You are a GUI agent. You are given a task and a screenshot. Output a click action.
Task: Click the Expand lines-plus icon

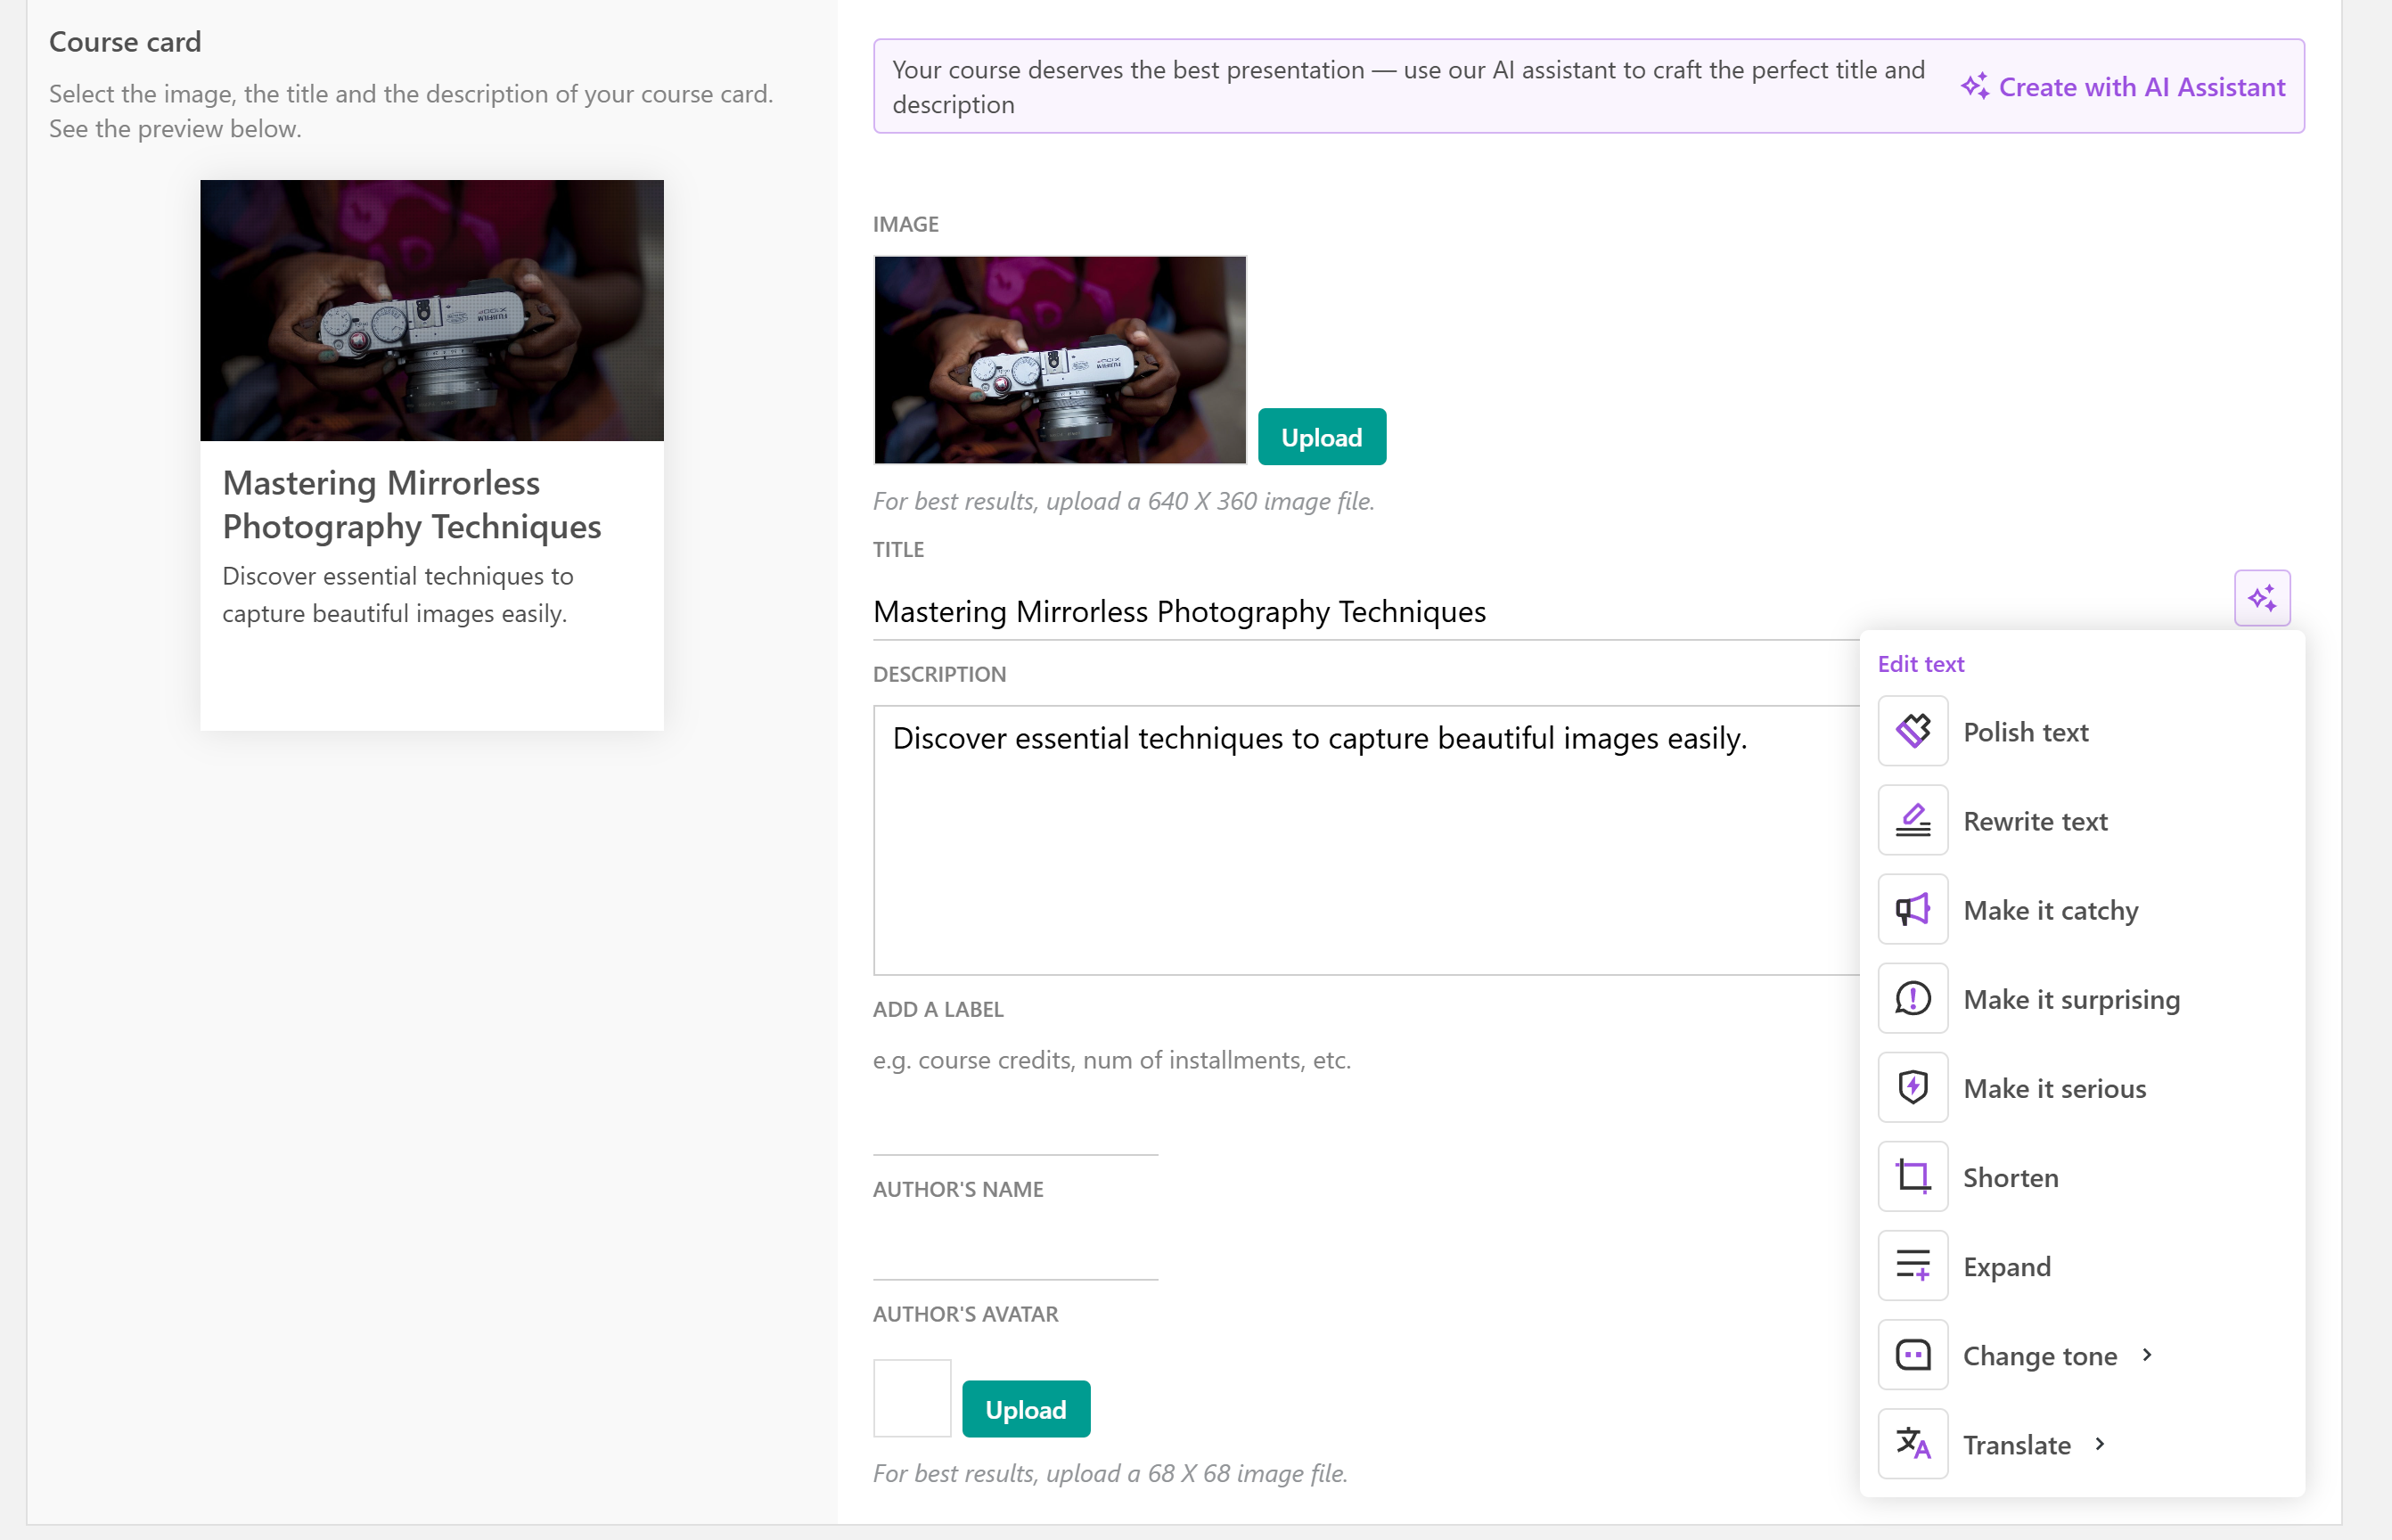[1912, 1265]
